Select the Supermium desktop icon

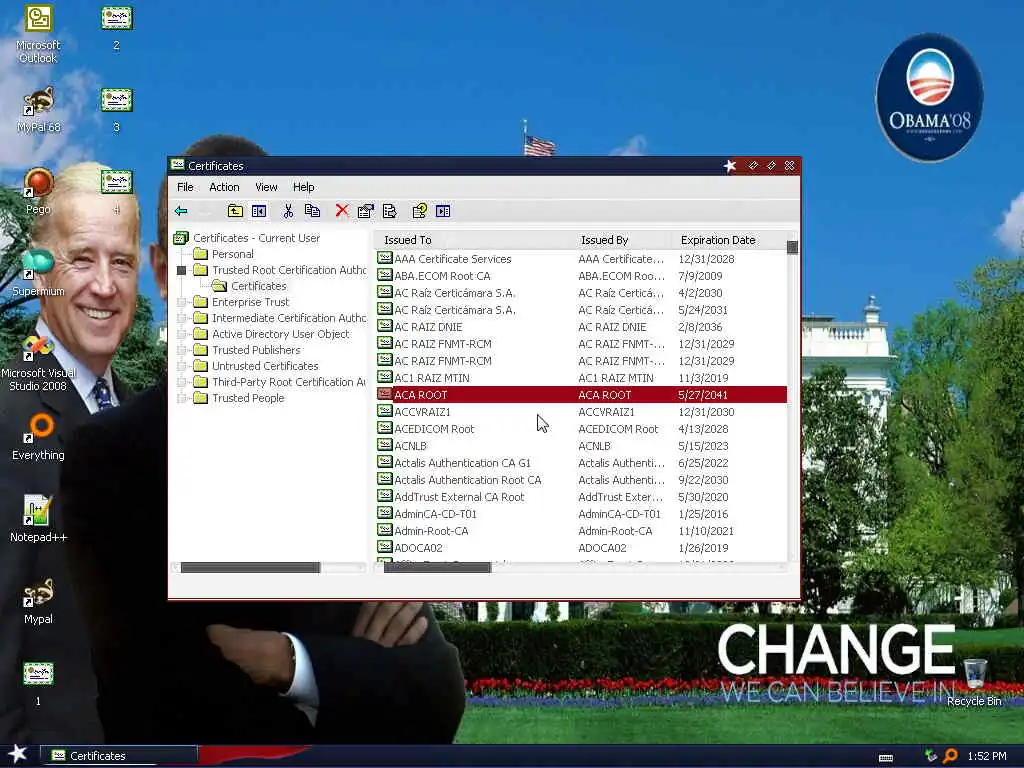38,273
